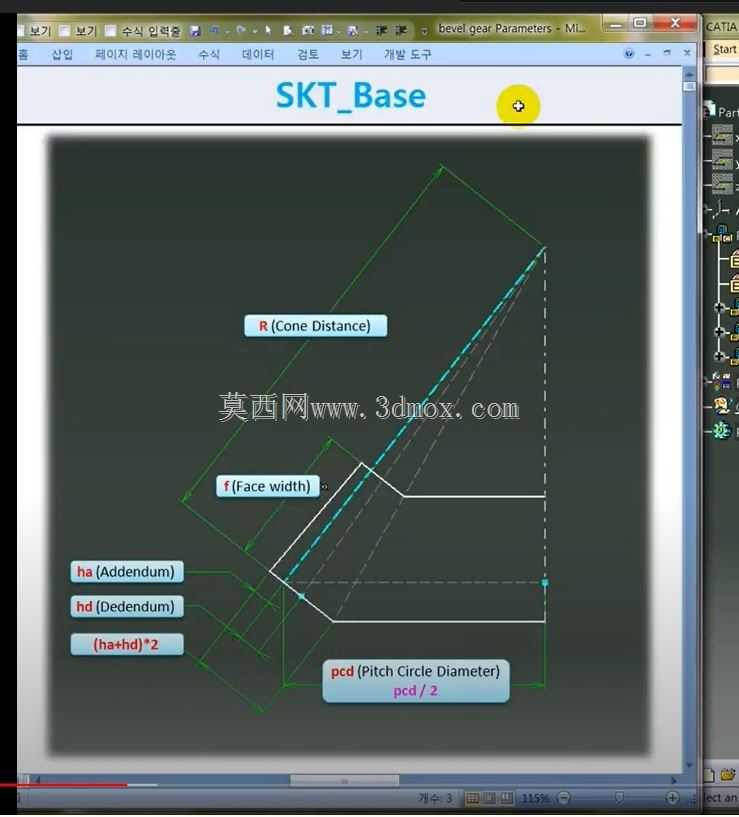The image size is (739, 817).
Task: Click the zoom slider handle
Action: click(x=619, y=798)
